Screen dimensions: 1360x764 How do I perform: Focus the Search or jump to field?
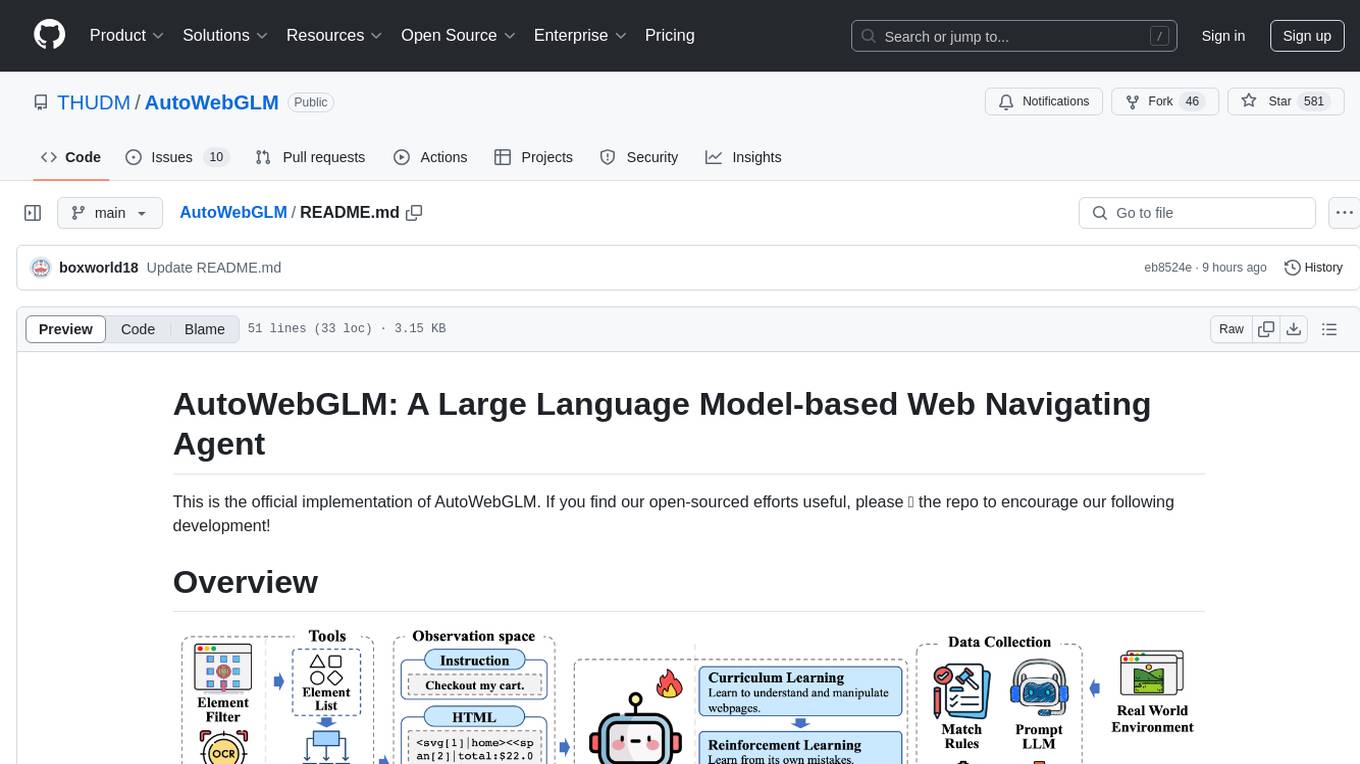click(1015, 36)
